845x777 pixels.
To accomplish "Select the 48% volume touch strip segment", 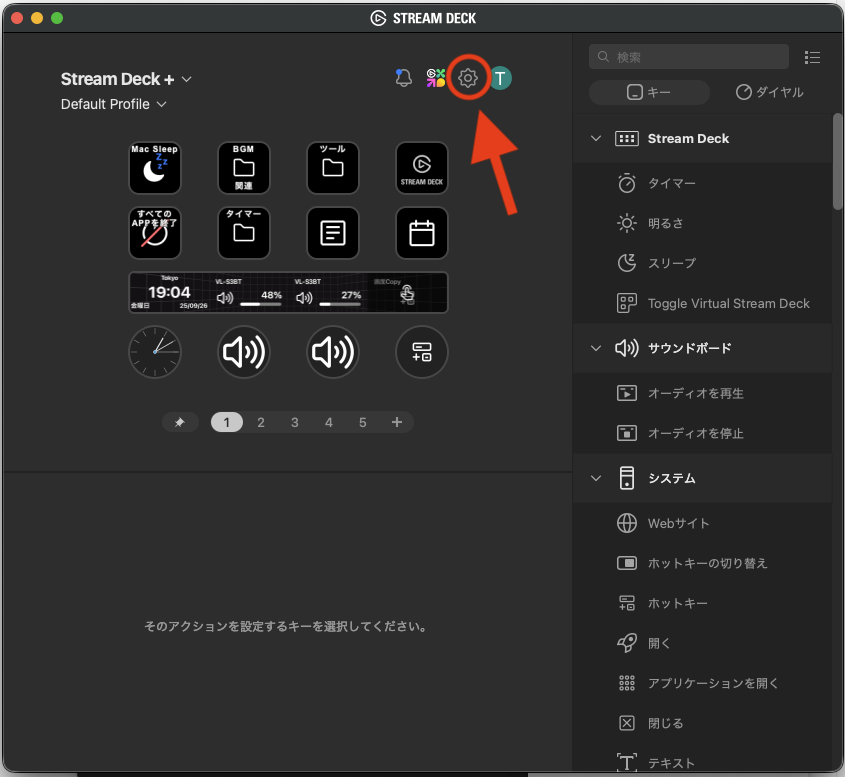I will [248, 293].
